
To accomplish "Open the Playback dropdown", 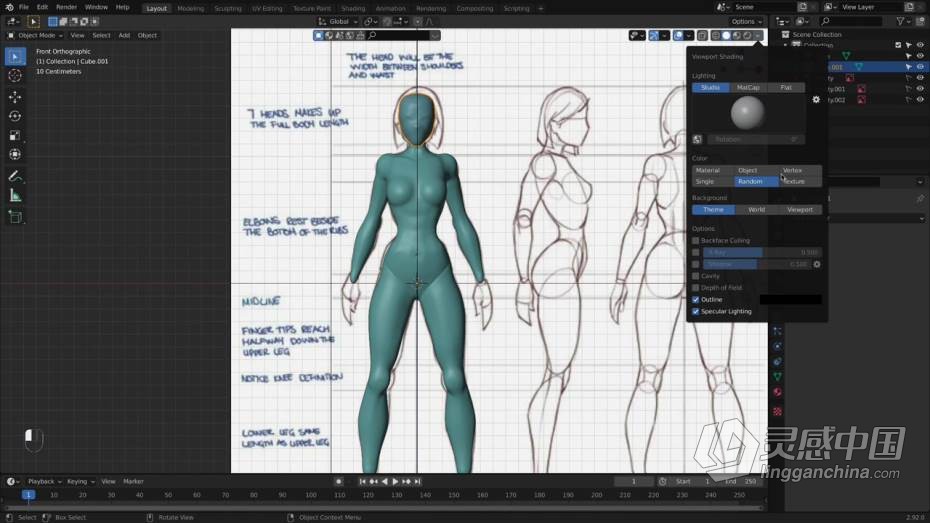I will 44,481.
